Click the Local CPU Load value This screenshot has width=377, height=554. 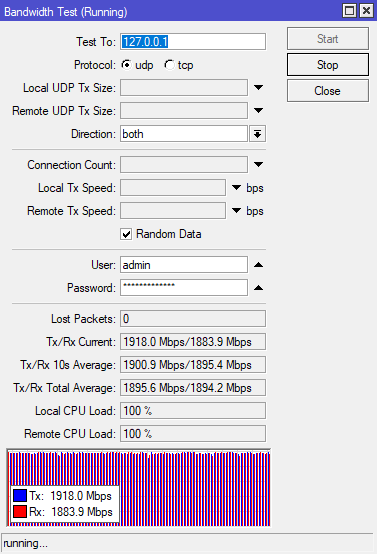tap(193, 411)
